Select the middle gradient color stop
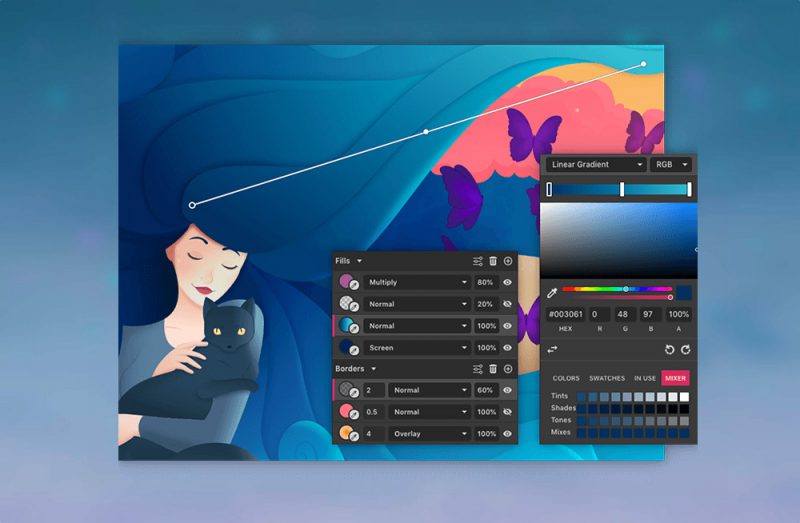Screen dimensions: 800x523 coord(622,189)
